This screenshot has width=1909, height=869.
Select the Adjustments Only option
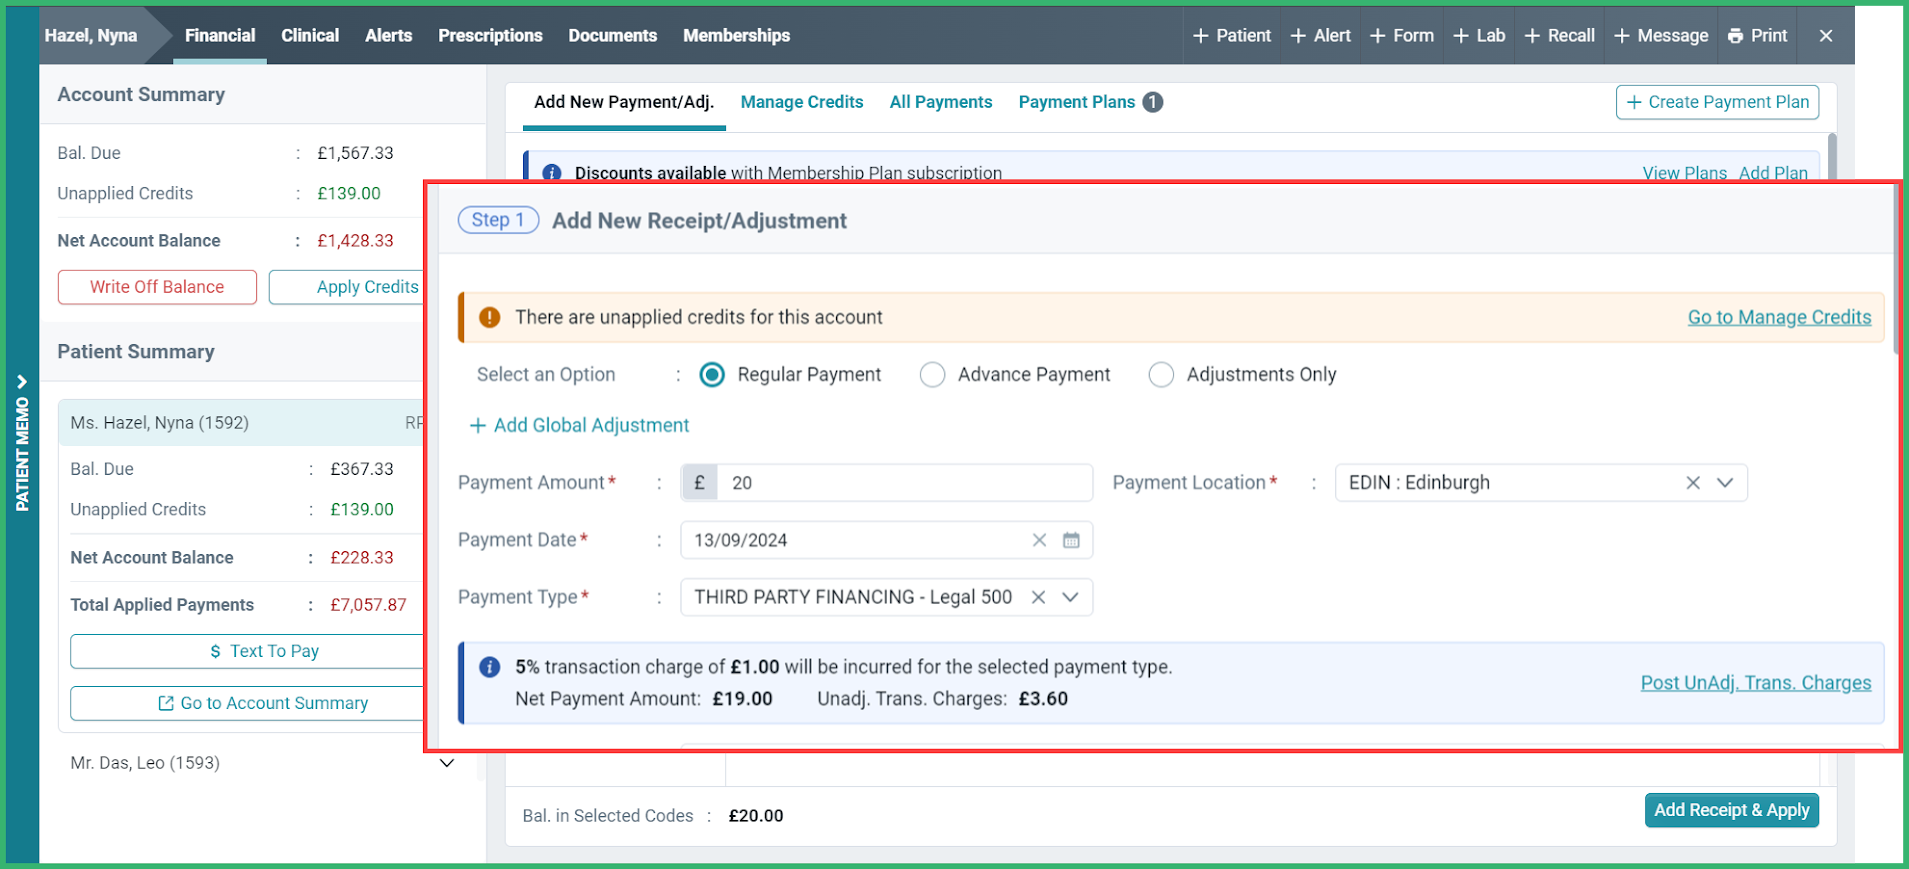click(x=1161, y=375)
